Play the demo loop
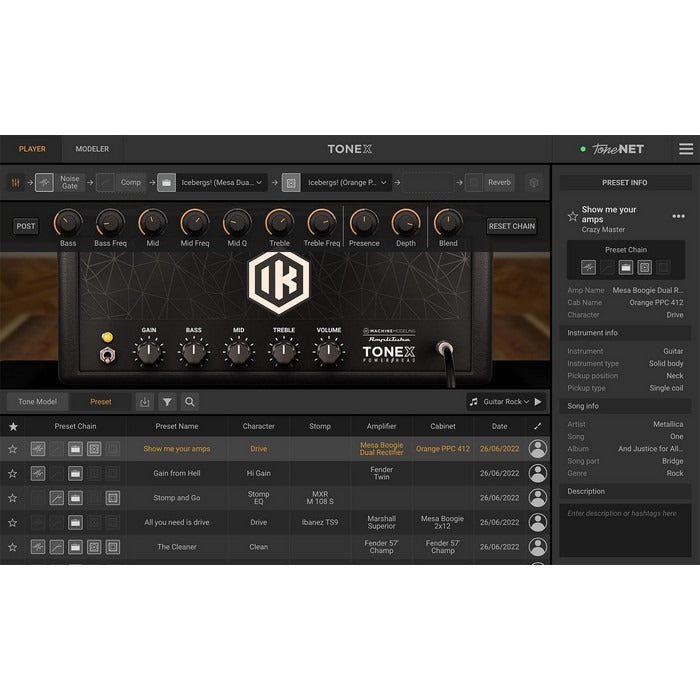Image resolution: width=700 pixels, height=700 pixels. tap(538, 402)
